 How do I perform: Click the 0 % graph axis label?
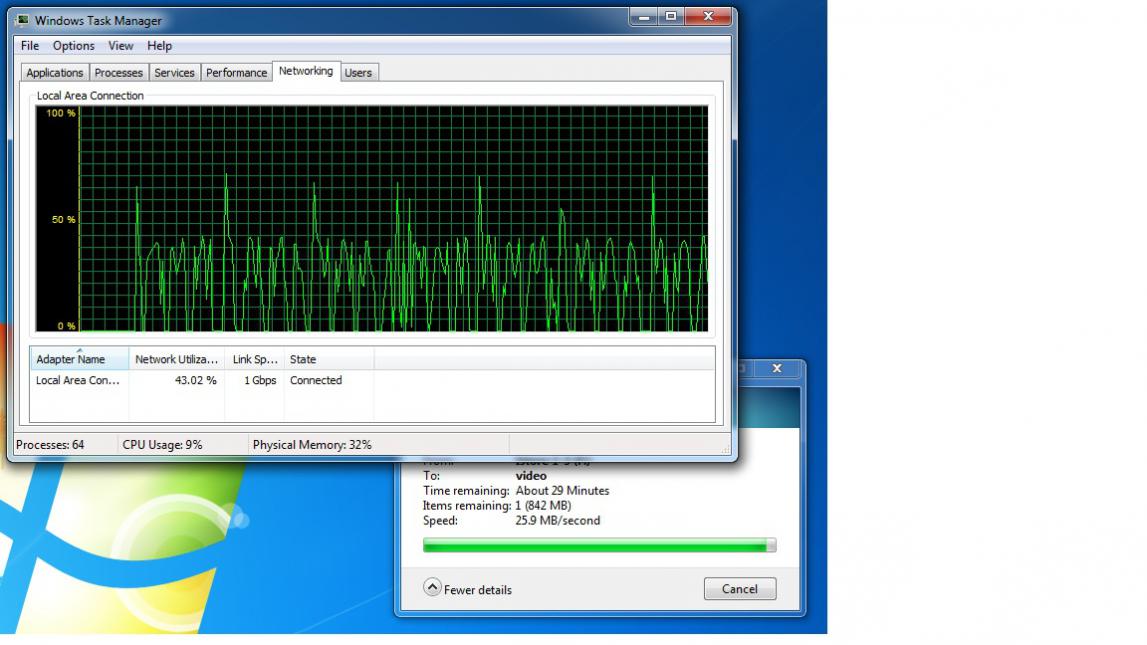point(67,326)
